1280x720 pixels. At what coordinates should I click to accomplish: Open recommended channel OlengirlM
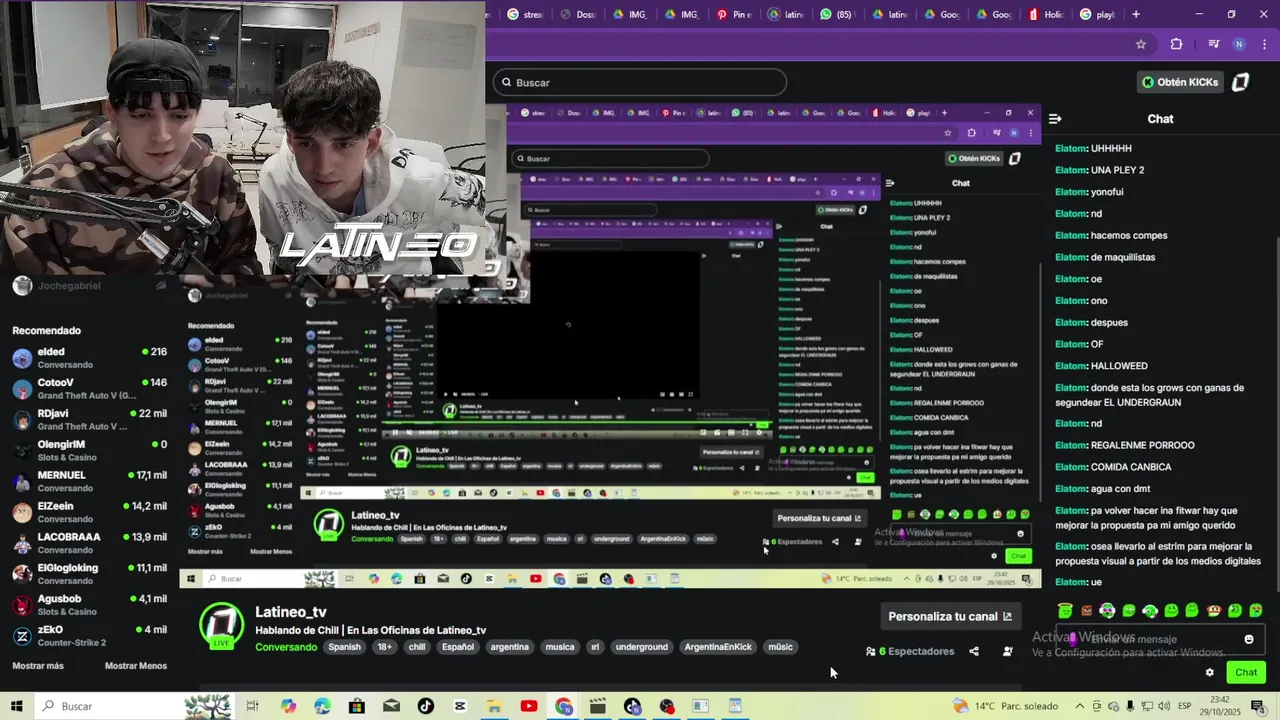pyautogui.click(x=89, y=451)
